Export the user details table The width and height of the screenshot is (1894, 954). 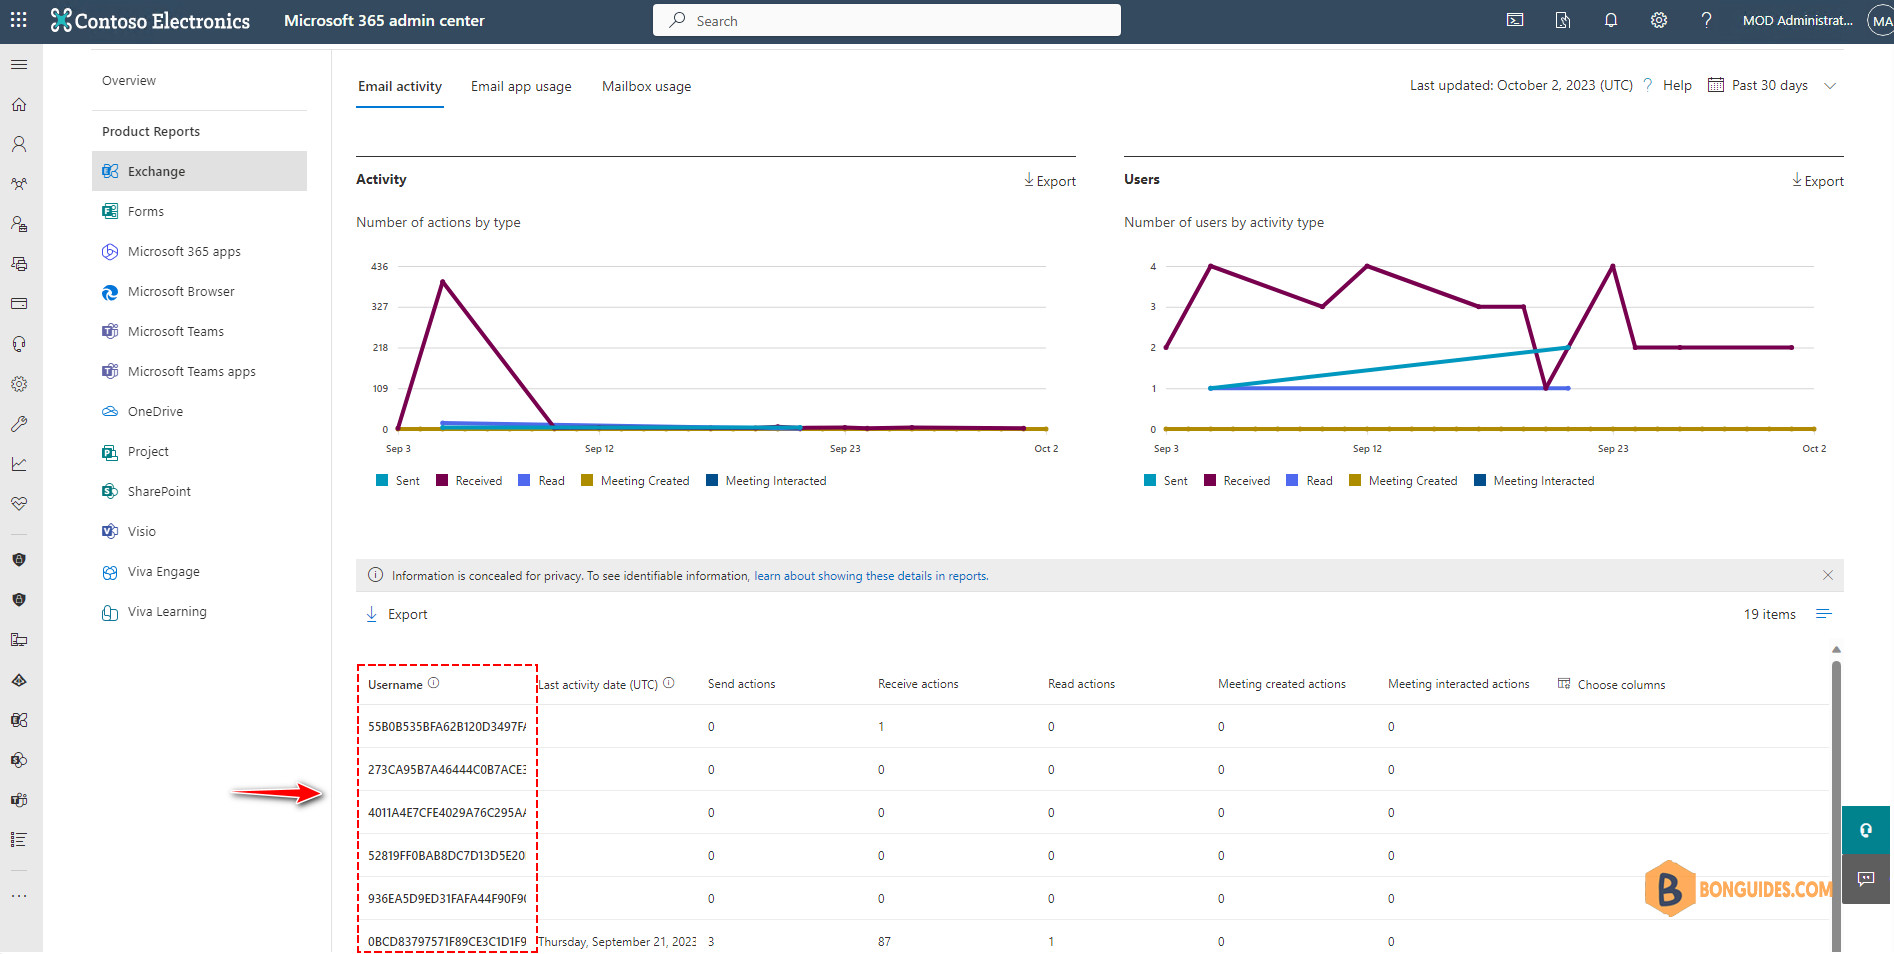click(x=396, y=614)
